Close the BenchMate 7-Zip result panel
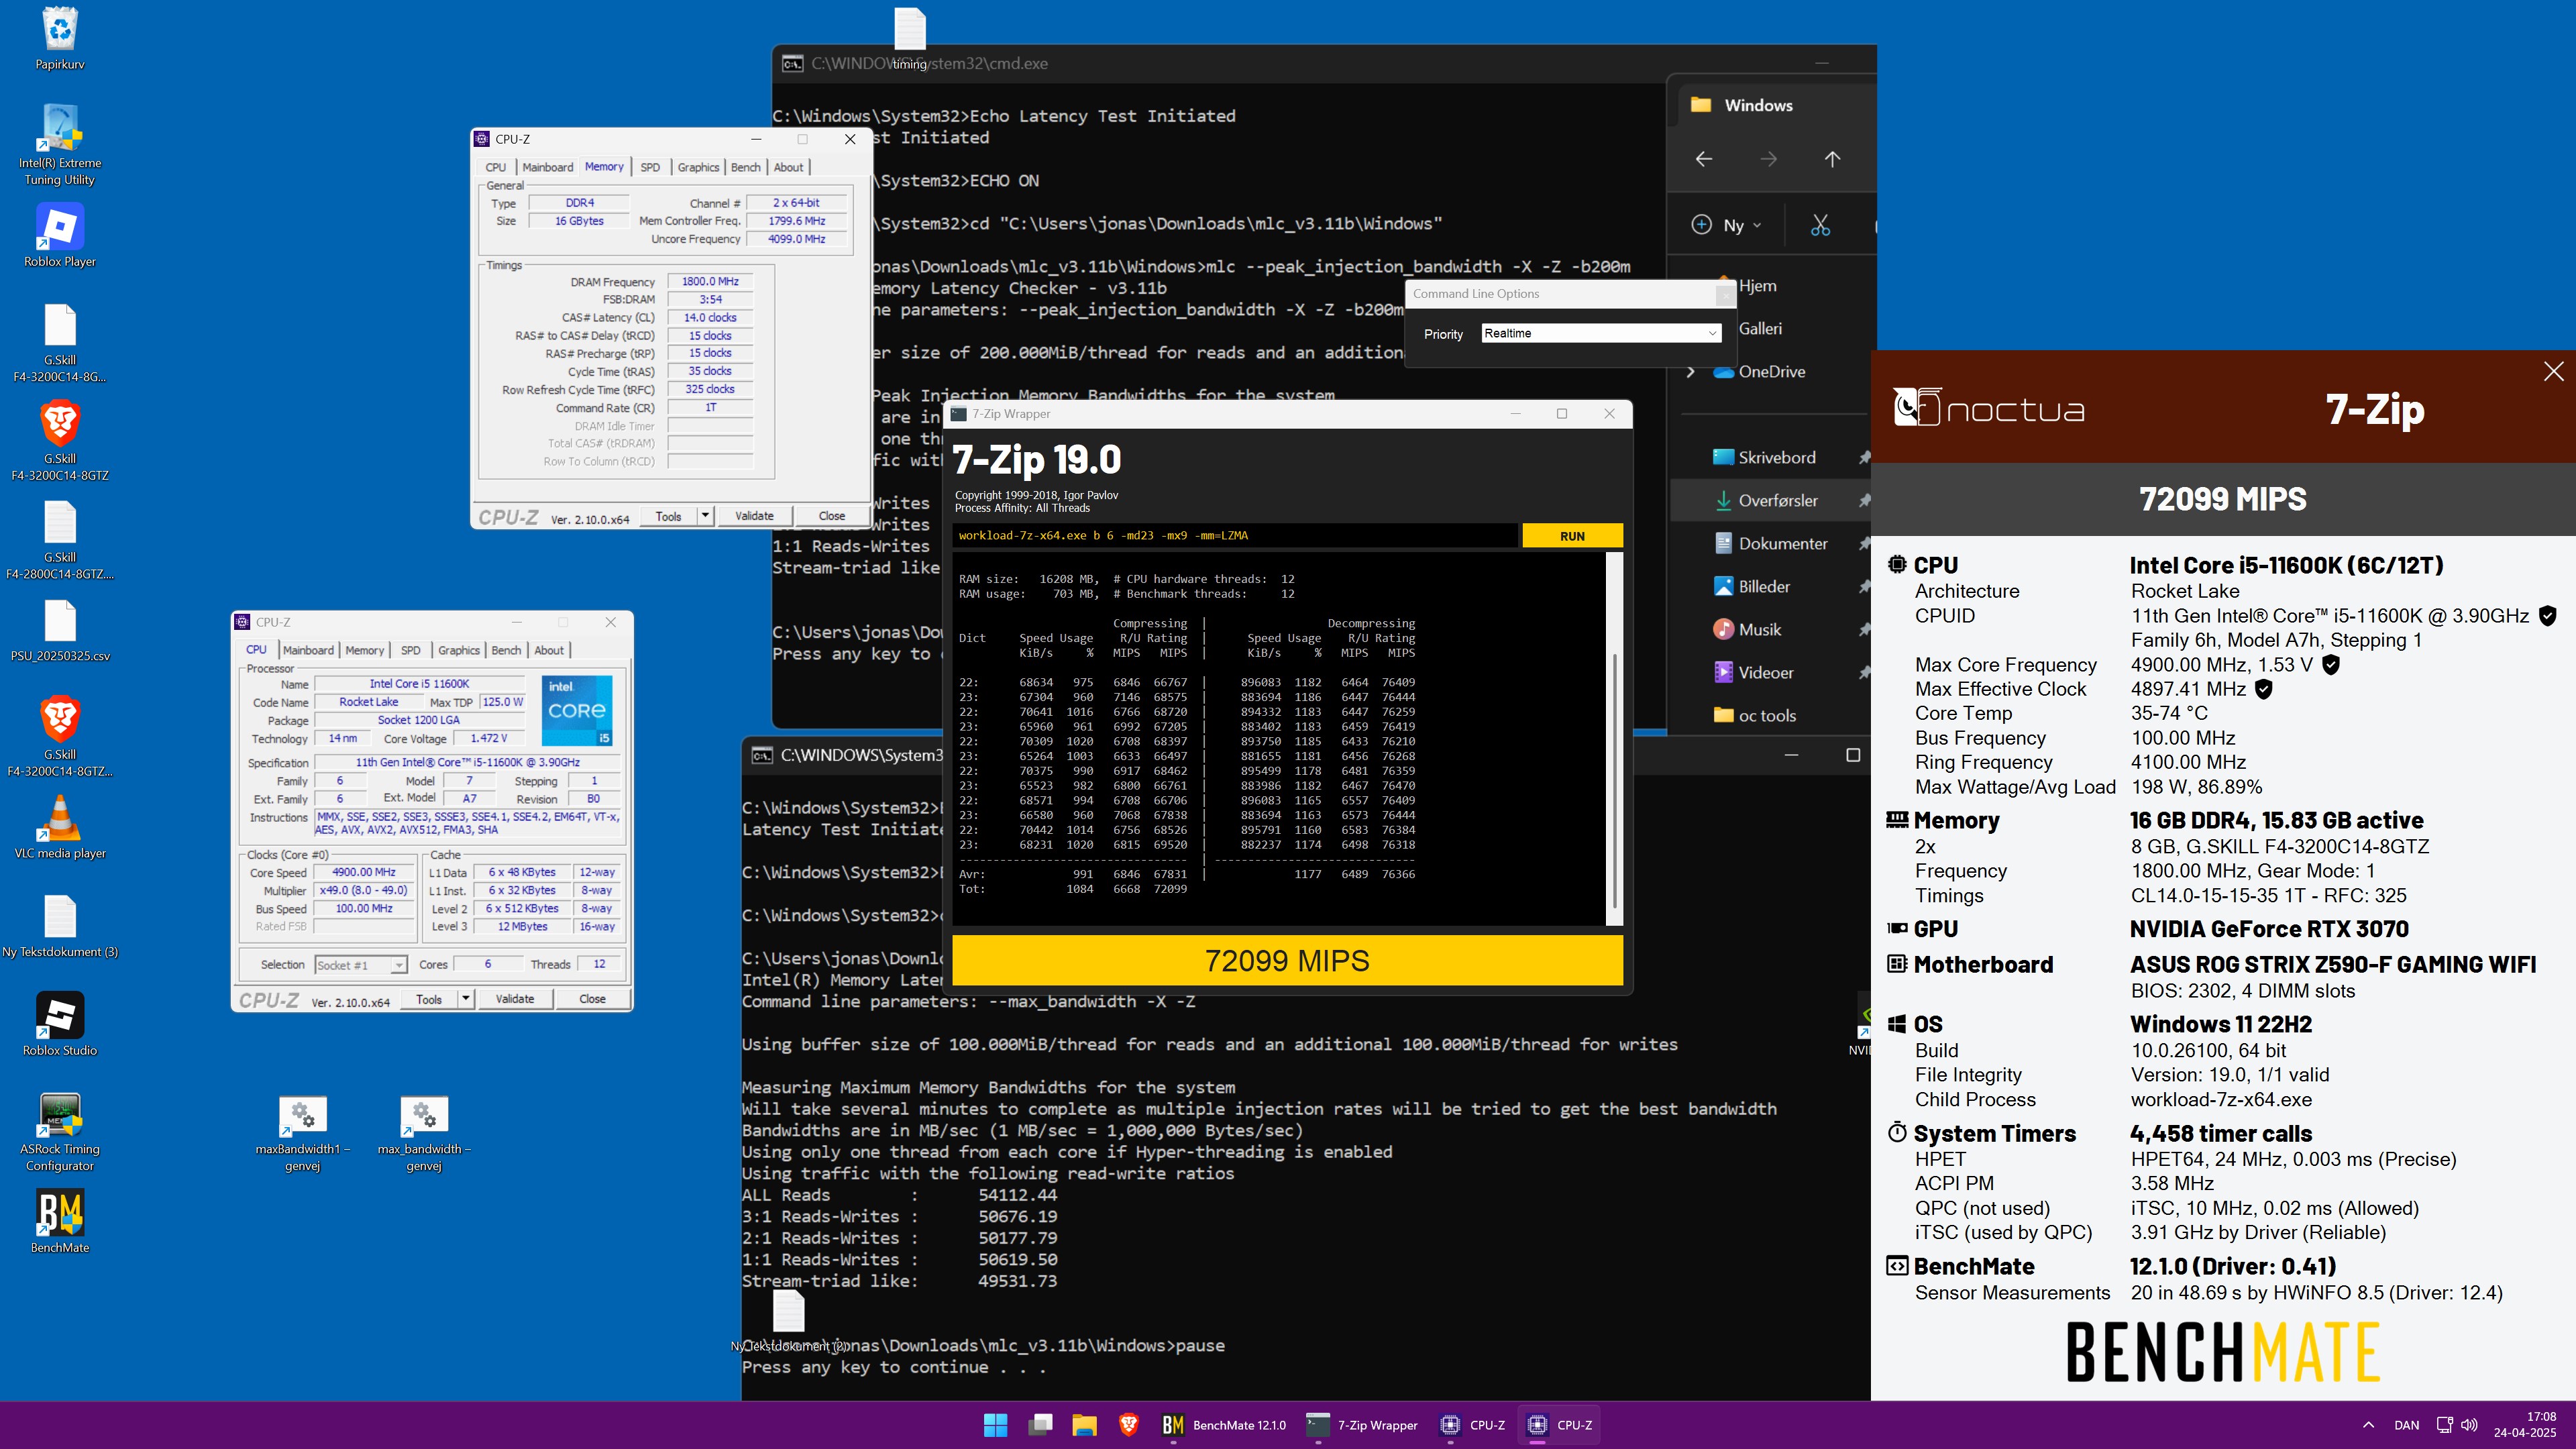 (x=2553, y=371)
